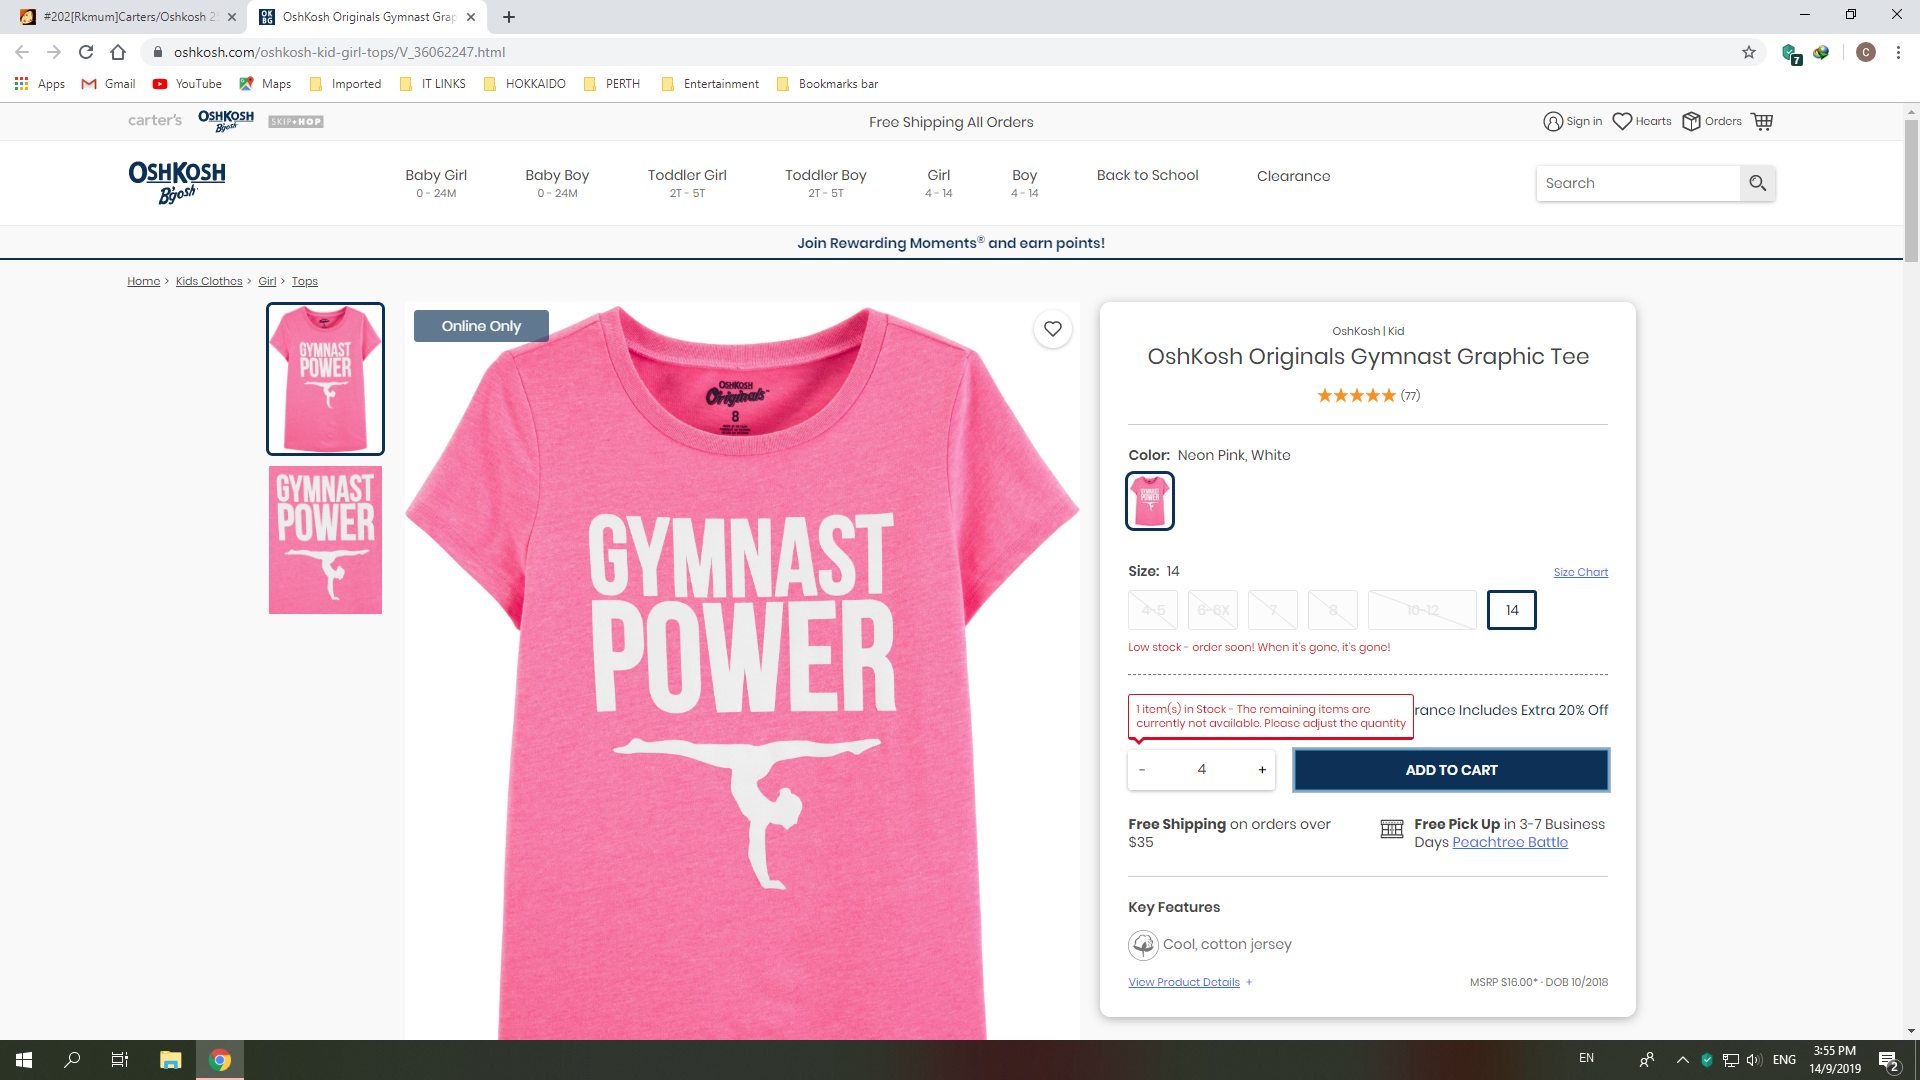Open Windows taskbar search
1920x1080 pixels.
[x=72, y=1060]
